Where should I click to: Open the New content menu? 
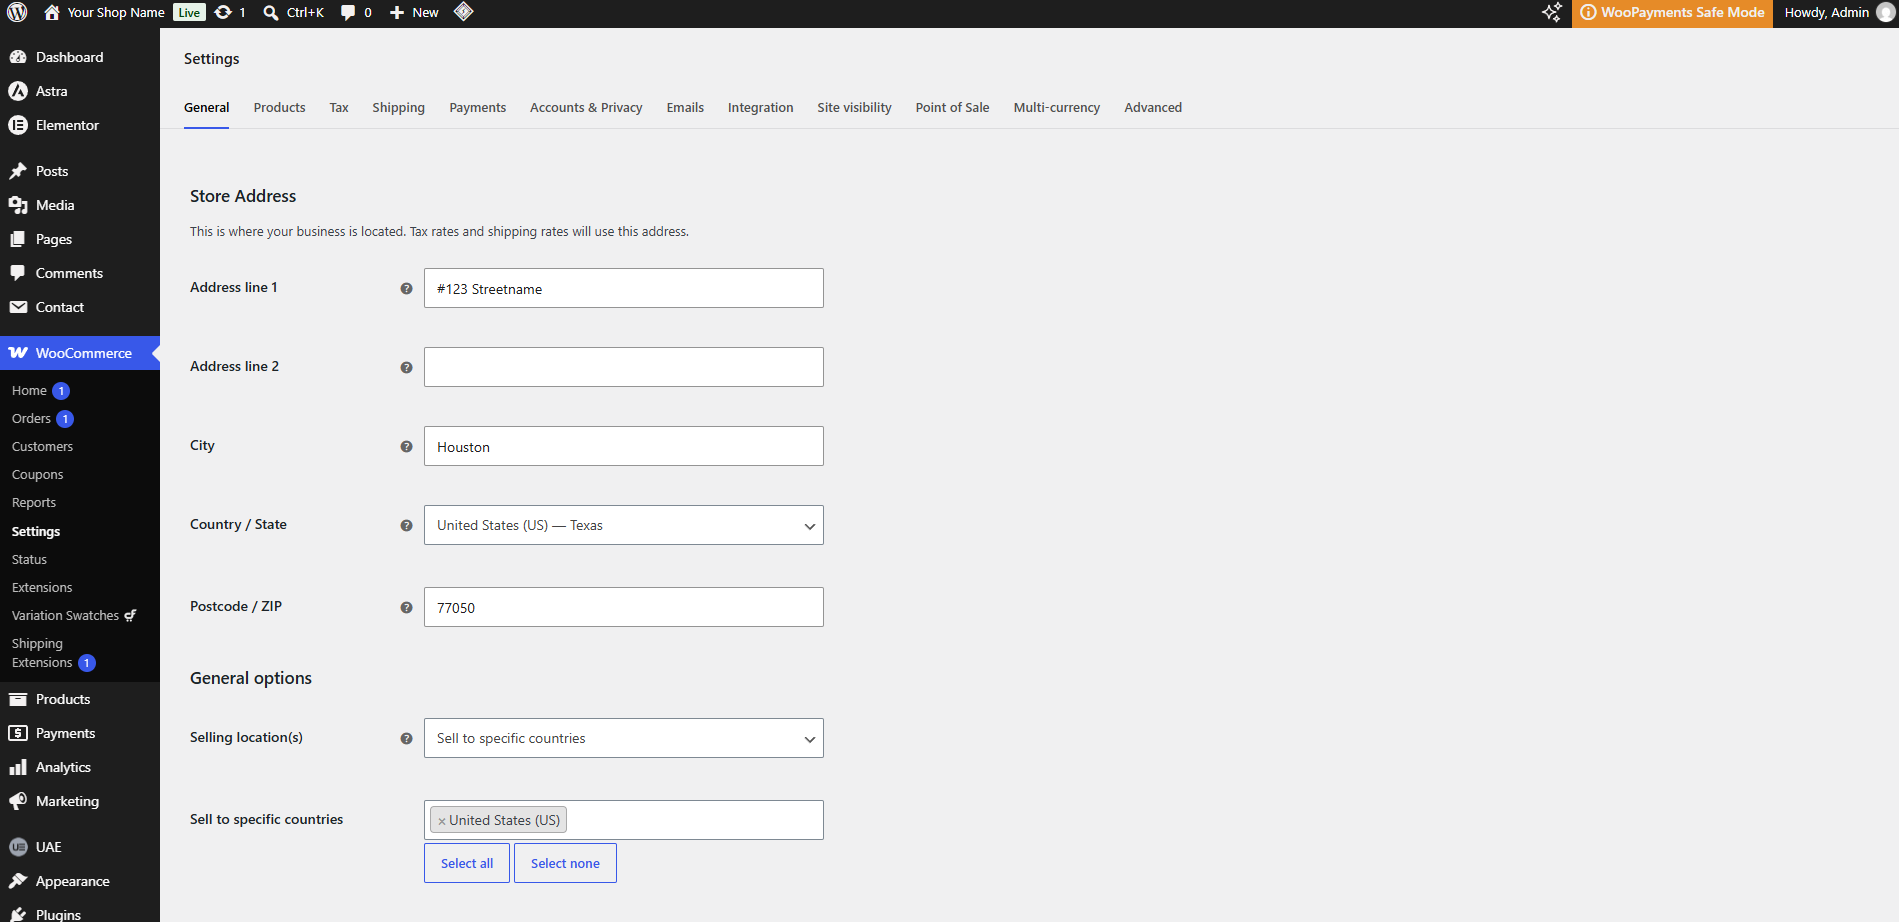(x=414, y=12)
